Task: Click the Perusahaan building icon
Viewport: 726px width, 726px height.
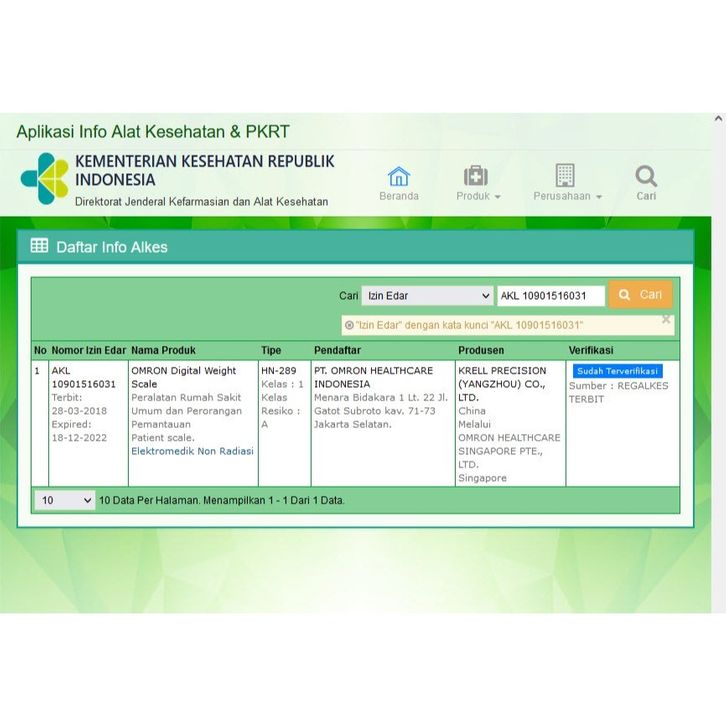Action: (565, 176)
